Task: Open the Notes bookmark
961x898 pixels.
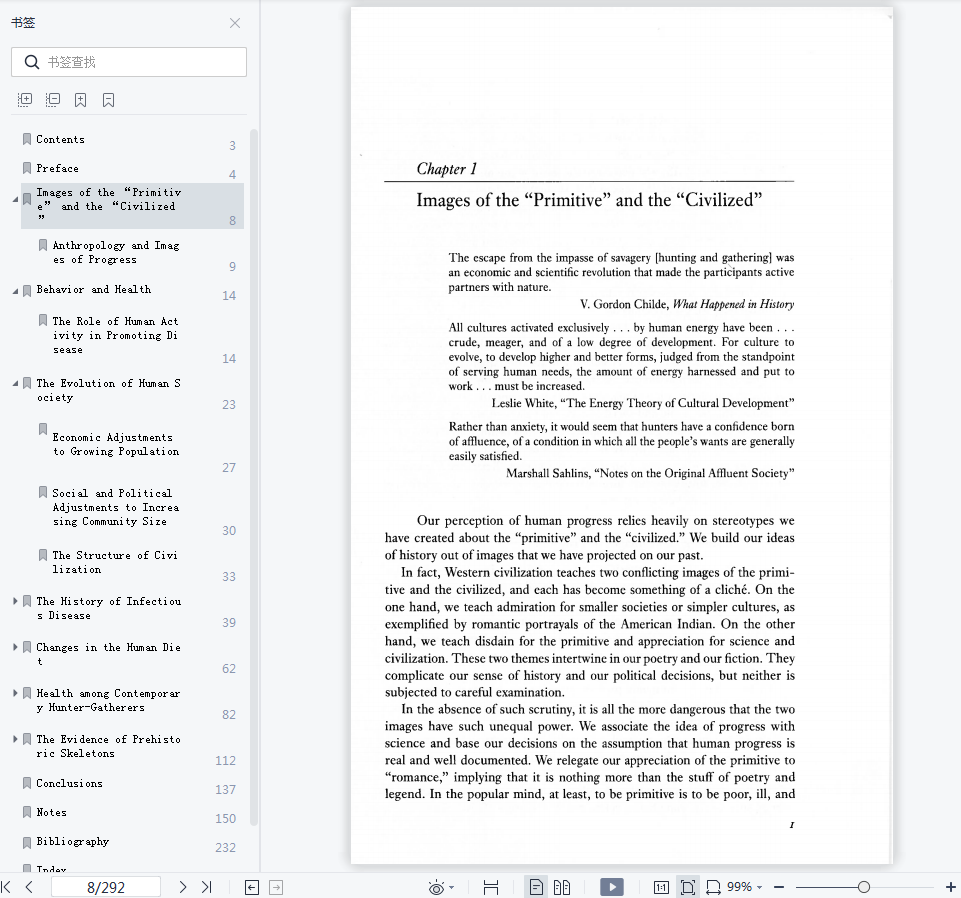Action: [x=51, y=812]
